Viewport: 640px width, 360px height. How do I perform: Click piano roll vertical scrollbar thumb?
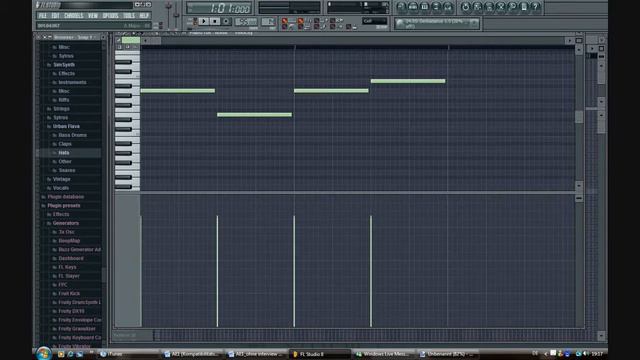[579, 117]
